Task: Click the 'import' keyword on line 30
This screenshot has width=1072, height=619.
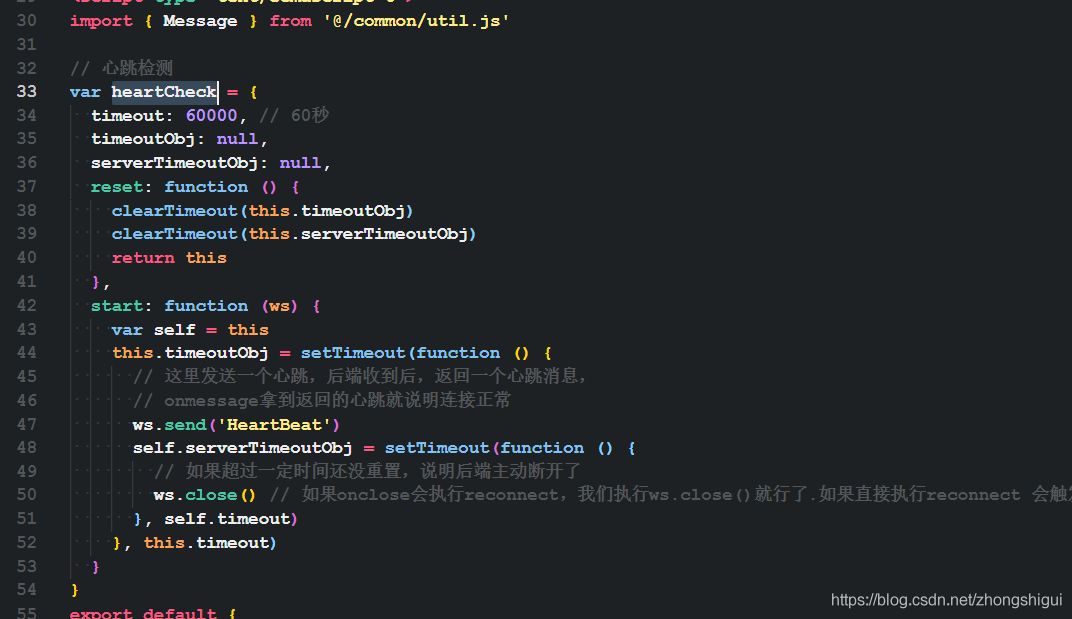Action: click(x=101, y=21)
